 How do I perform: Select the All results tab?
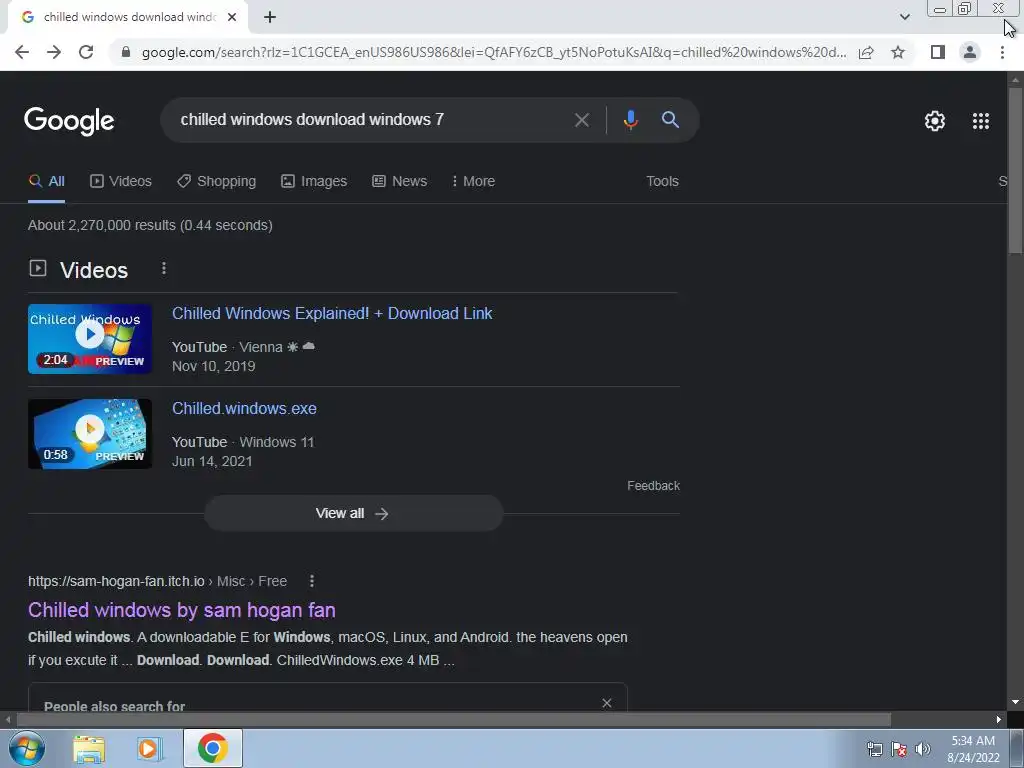[x=46, y=182]
